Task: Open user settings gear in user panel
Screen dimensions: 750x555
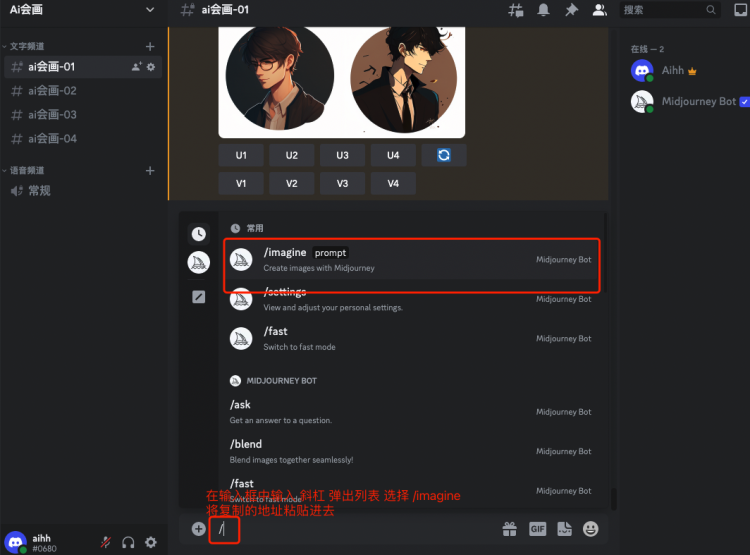Action: (151, 543)
